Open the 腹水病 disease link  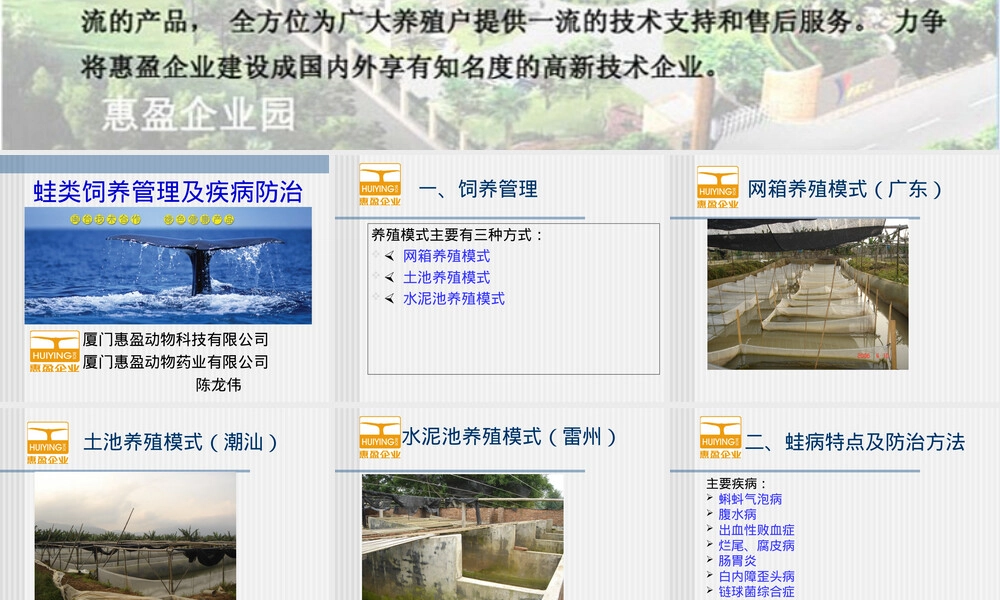pyautogui.click(x=737, y=515)
